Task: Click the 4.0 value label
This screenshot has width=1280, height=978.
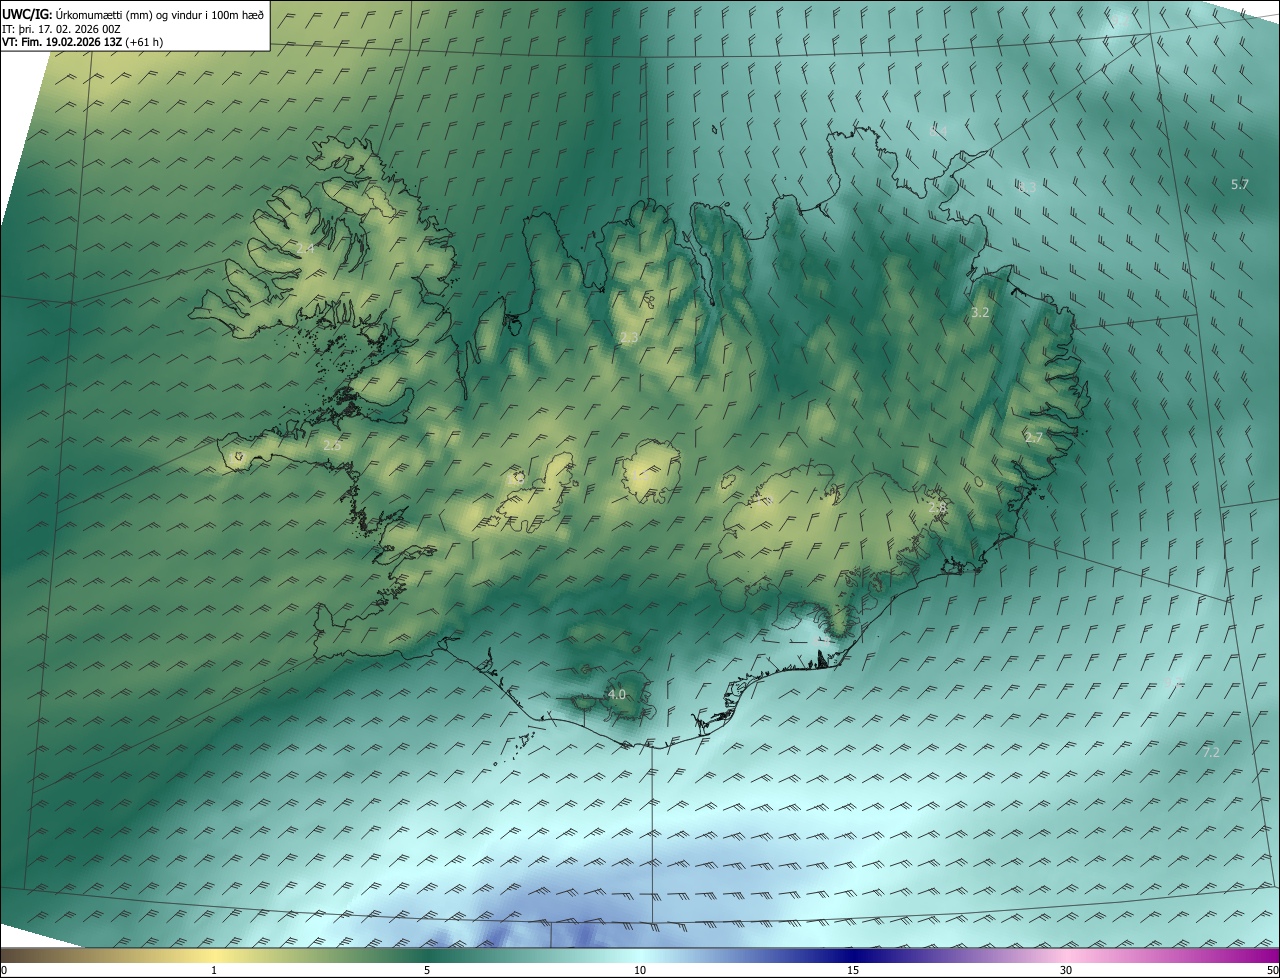Action: pyautogui.click(x=616, y=694)
